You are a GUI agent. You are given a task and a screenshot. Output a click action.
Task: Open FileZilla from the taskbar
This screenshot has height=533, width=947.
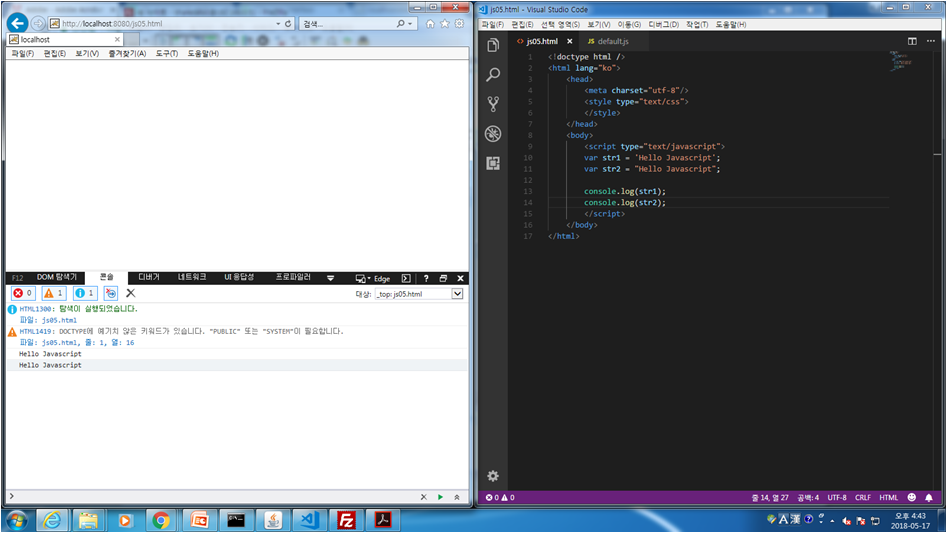click(x=346, y=520)
